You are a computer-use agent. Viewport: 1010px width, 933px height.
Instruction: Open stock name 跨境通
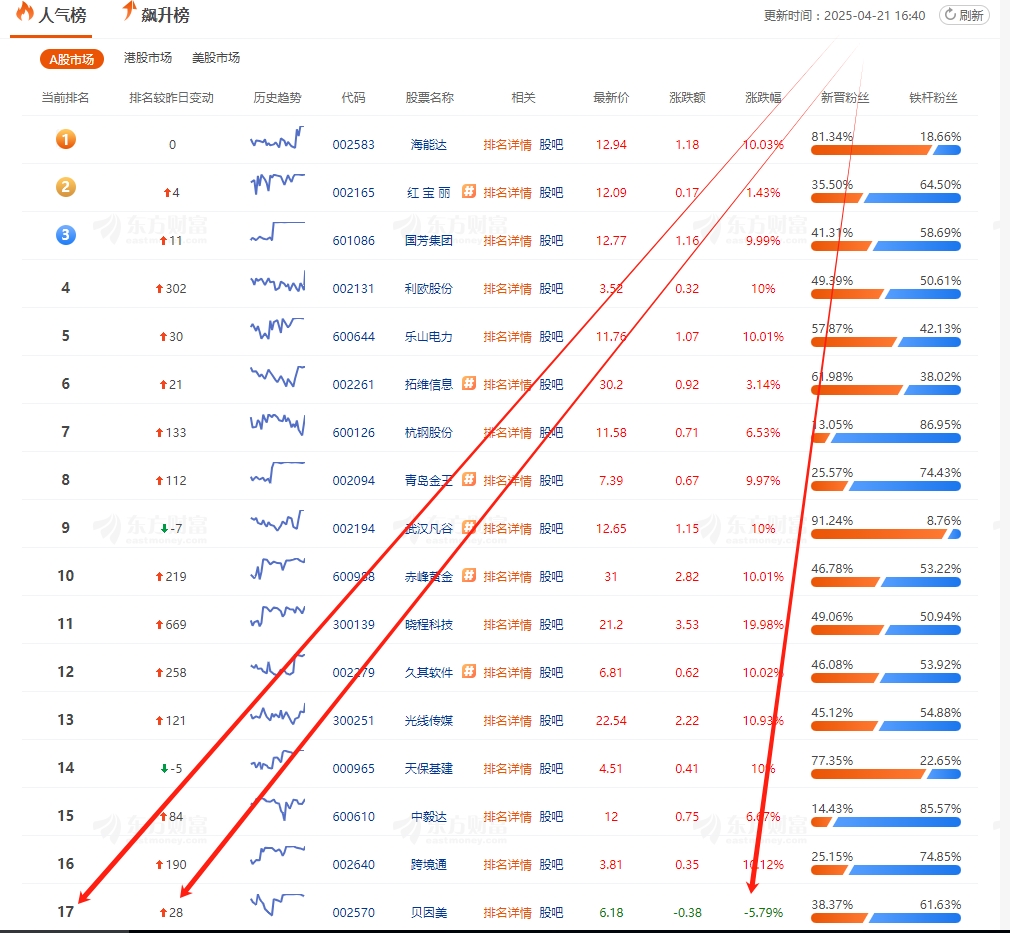[429, 865]
